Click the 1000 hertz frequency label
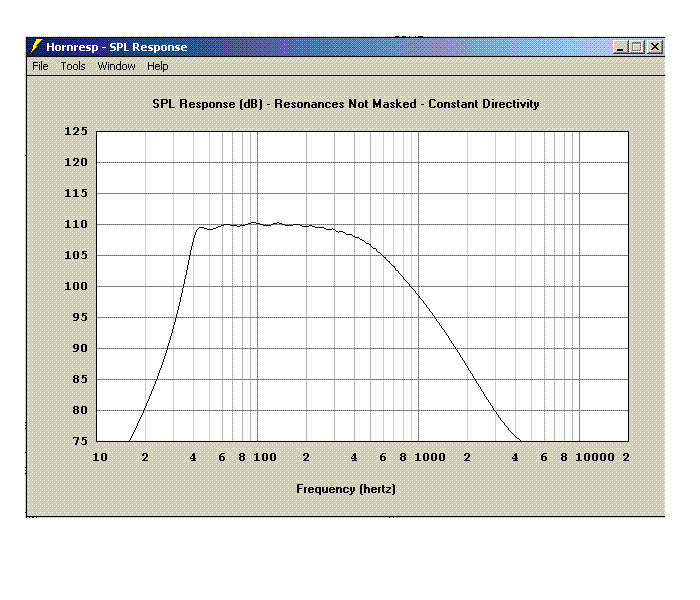Image resolution: width=700 pixels, height=600 pixels. pos(430,457)
